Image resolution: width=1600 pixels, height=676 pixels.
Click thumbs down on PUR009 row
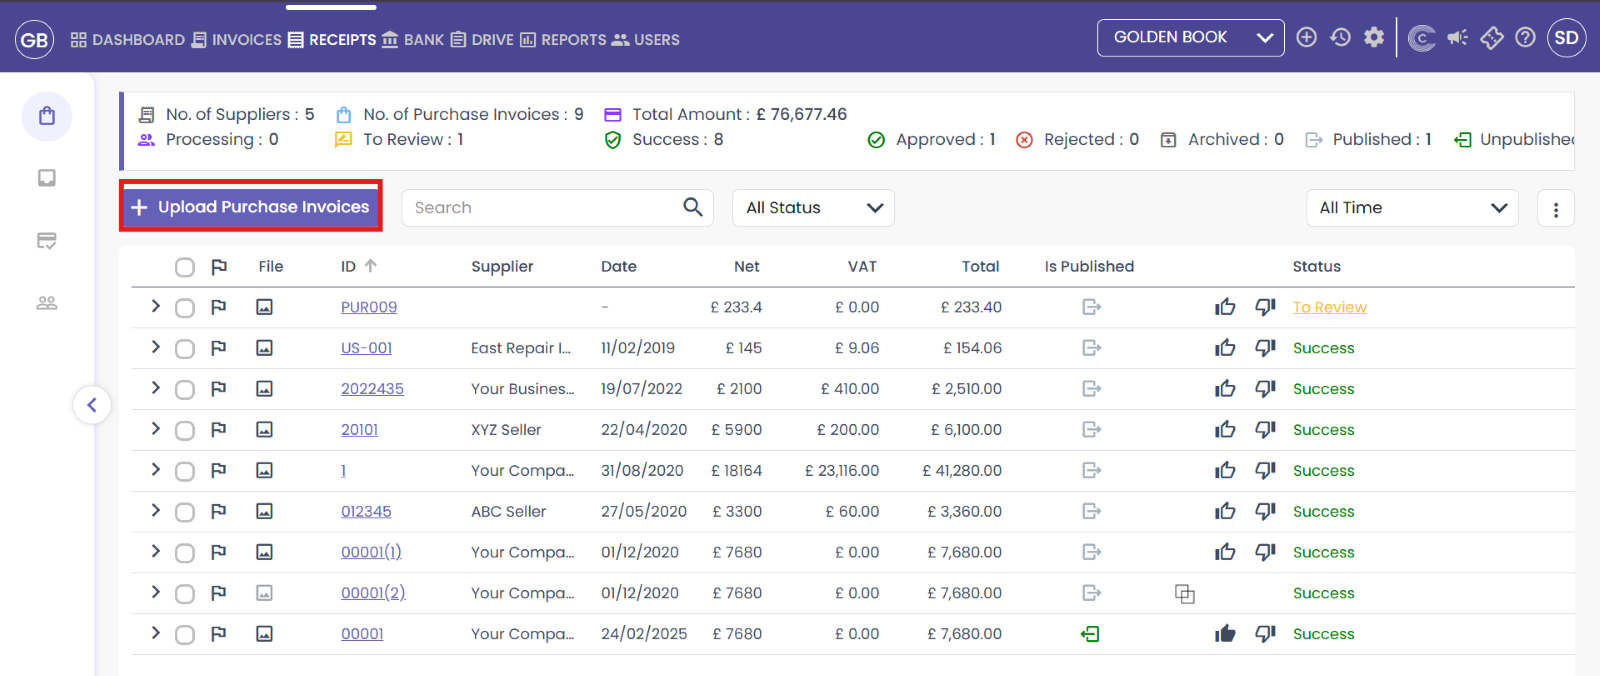(x=1265, y=307)
